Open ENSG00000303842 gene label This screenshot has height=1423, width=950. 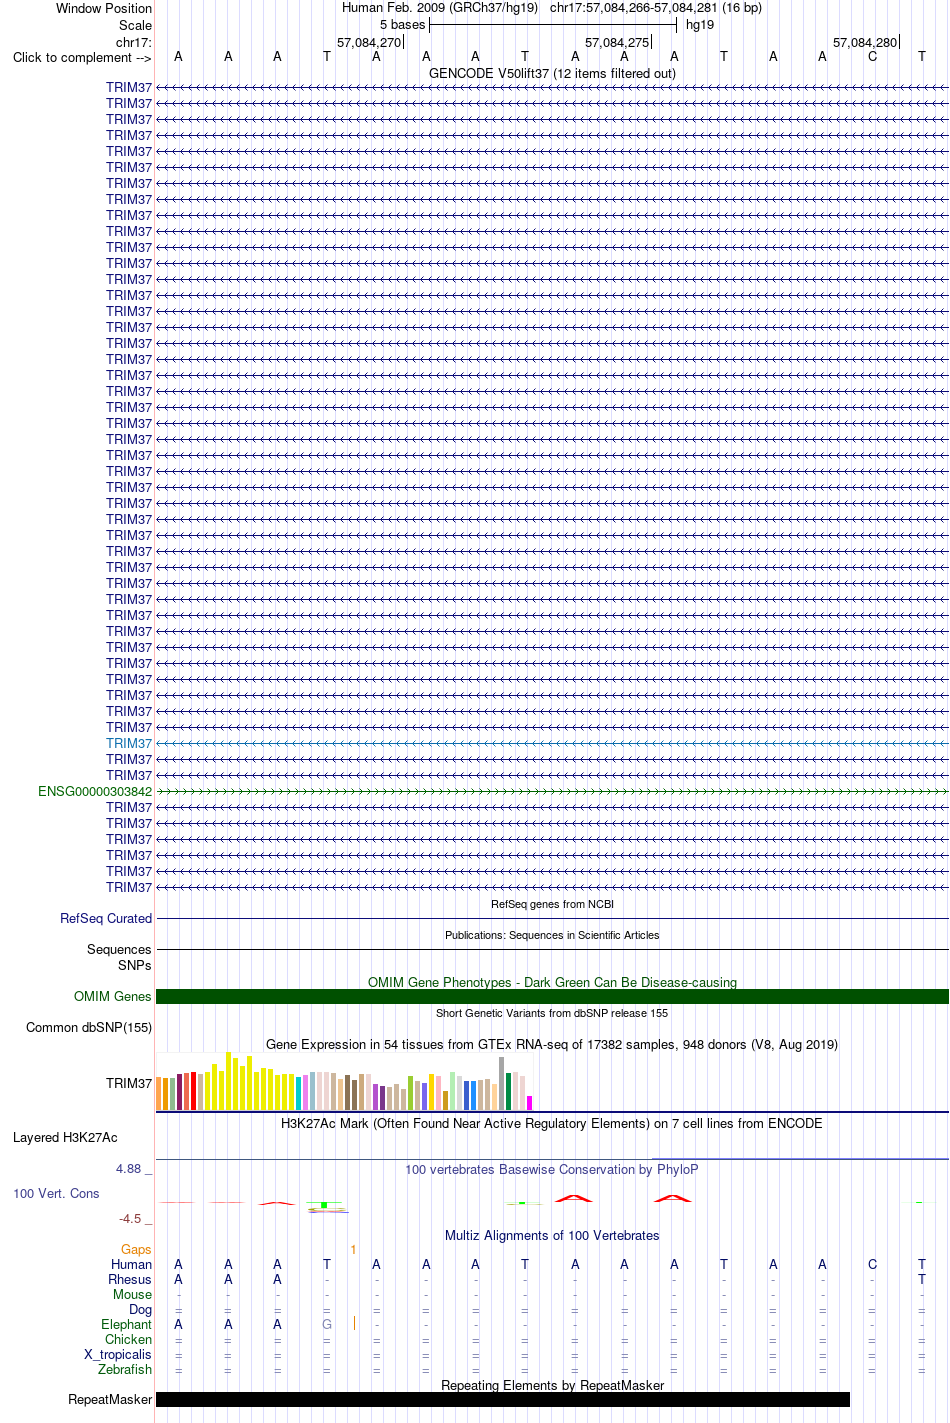click(95, 791)
